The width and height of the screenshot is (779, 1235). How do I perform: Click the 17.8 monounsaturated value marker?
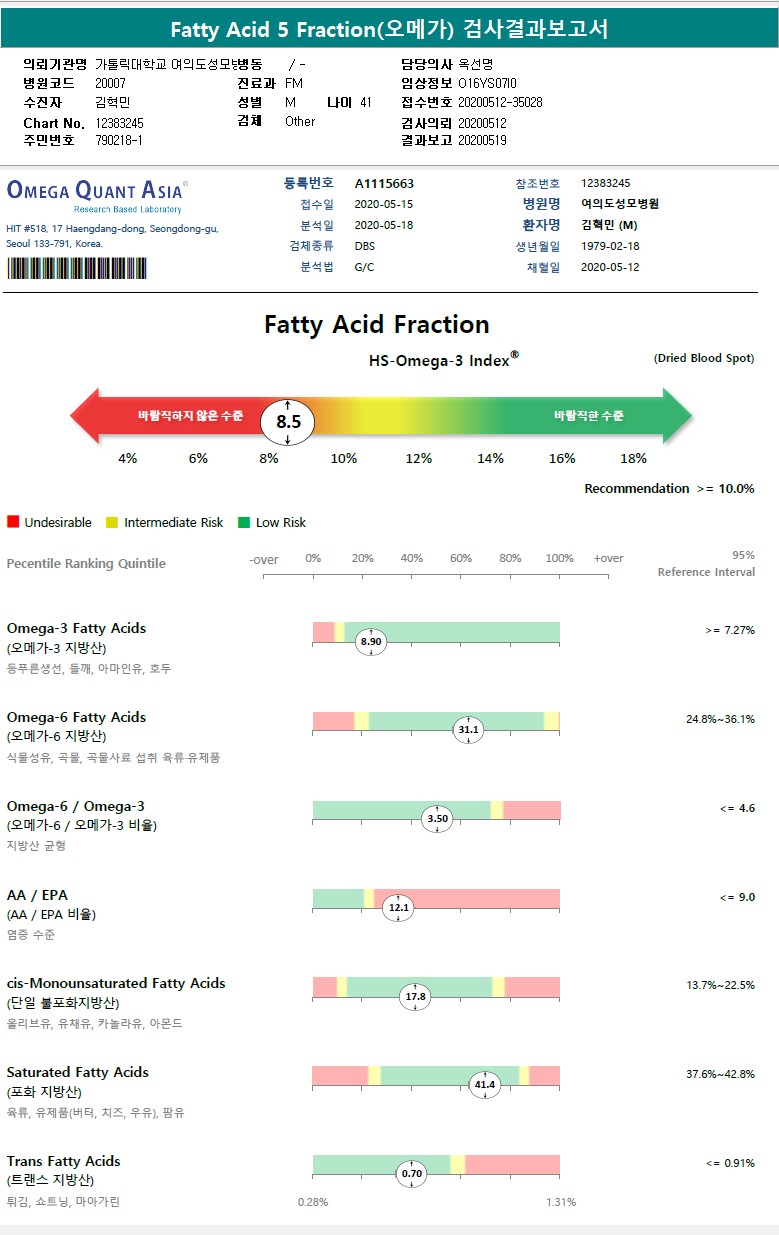click(x=414, y=996)
